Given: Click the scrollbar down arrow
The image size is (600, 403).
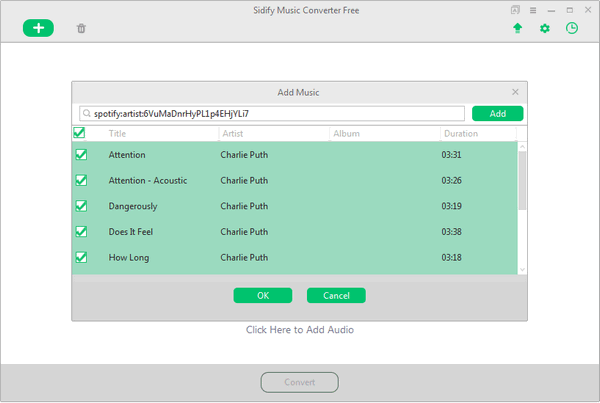Looking at the screenshot, I should click(x=522, y=270).
